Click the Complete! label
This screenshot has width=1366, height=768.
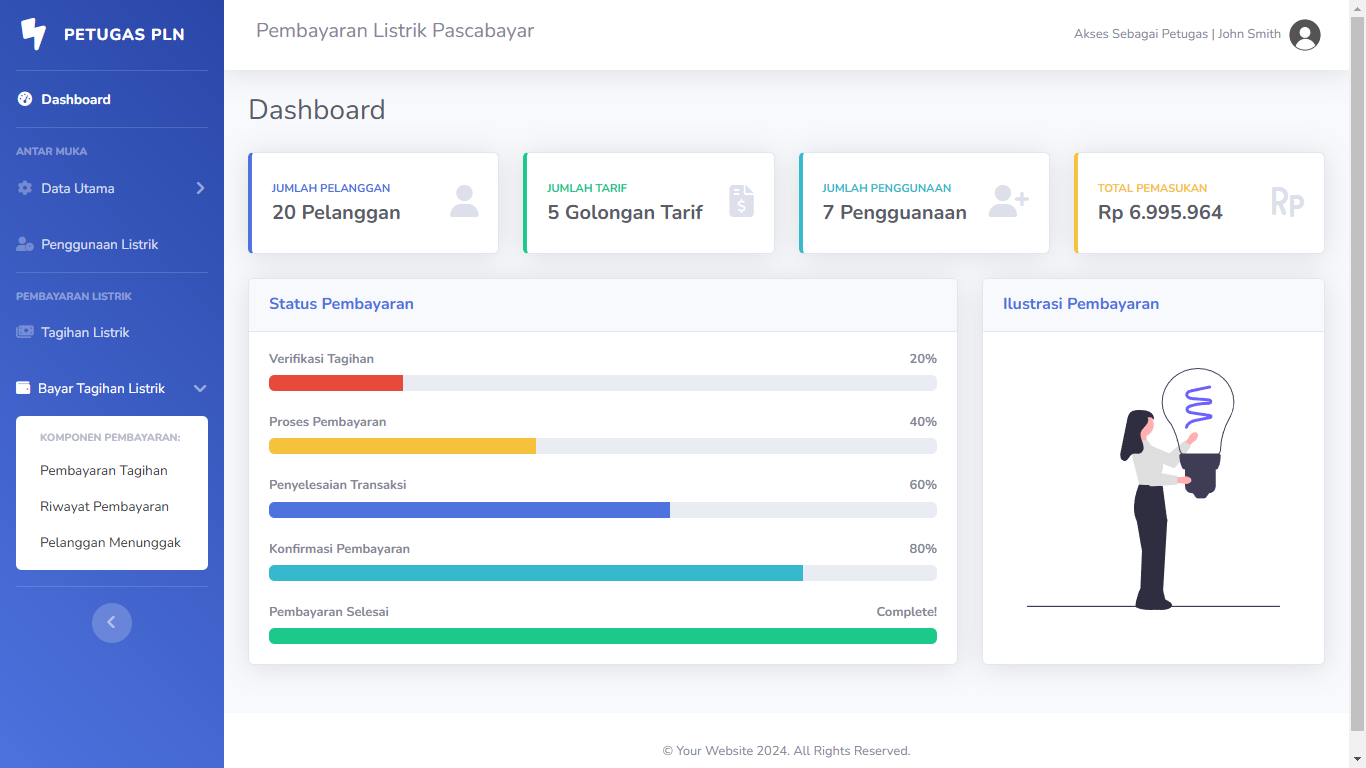(x=907, y=612)
